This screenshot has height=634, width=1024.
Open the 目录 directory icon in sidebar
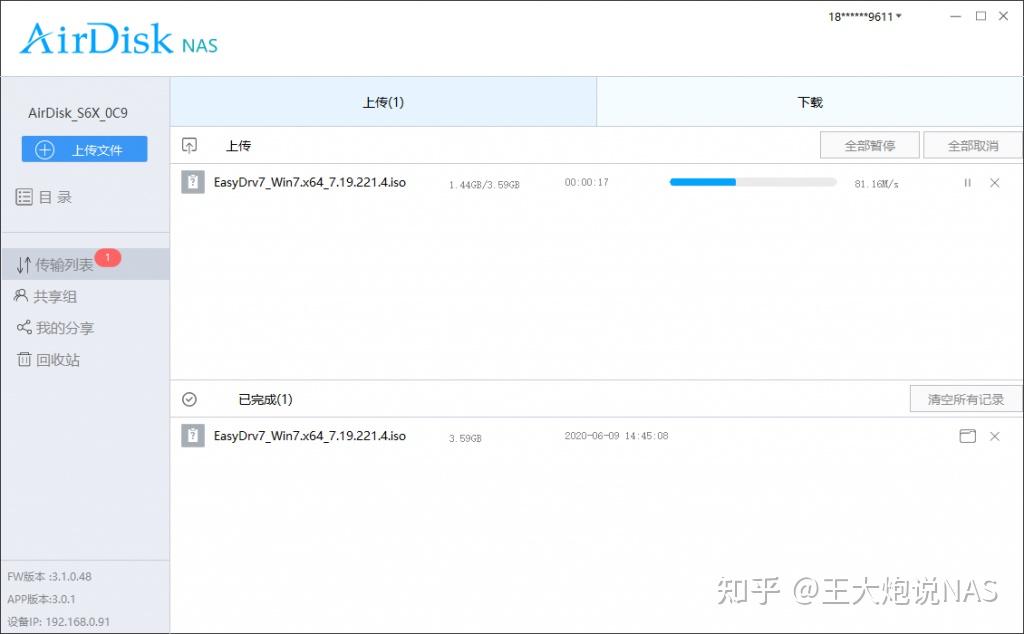[x=25, y=197]
